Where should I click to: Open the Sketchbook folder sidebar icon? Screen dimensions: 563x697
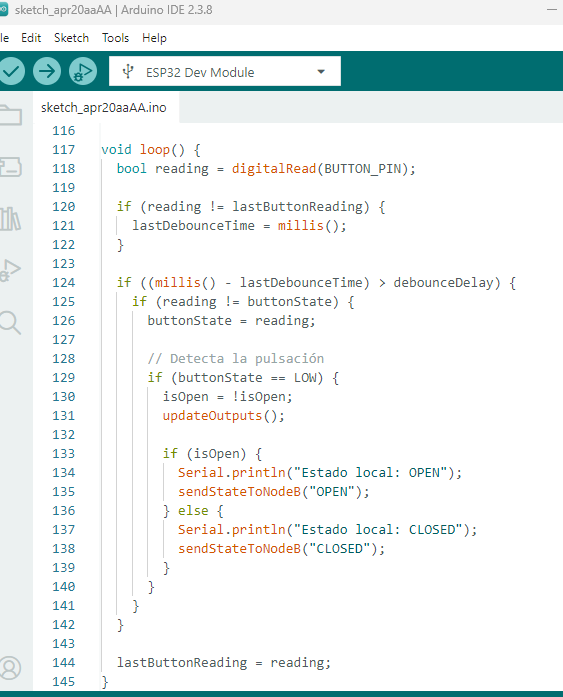pyautogui.click(x=11, y=115)
